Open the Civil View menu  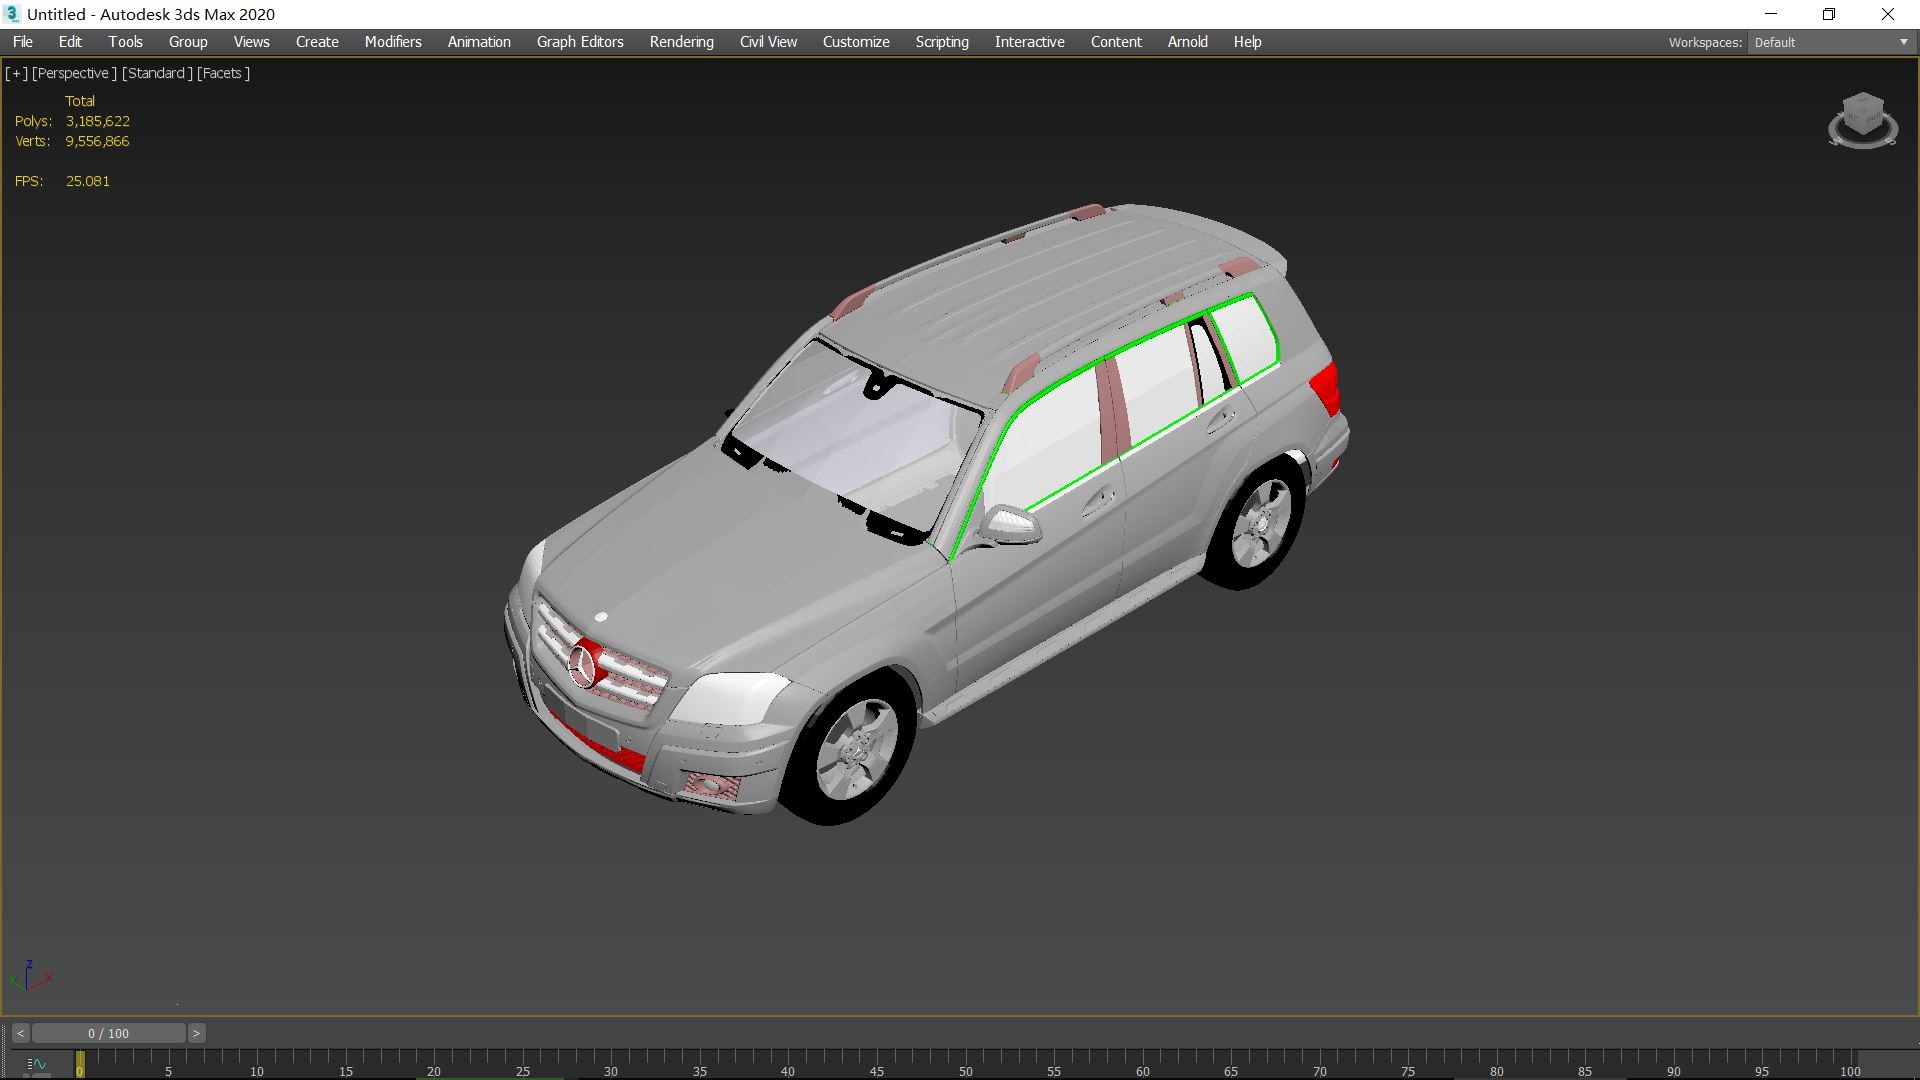click(x=768, y=42)
